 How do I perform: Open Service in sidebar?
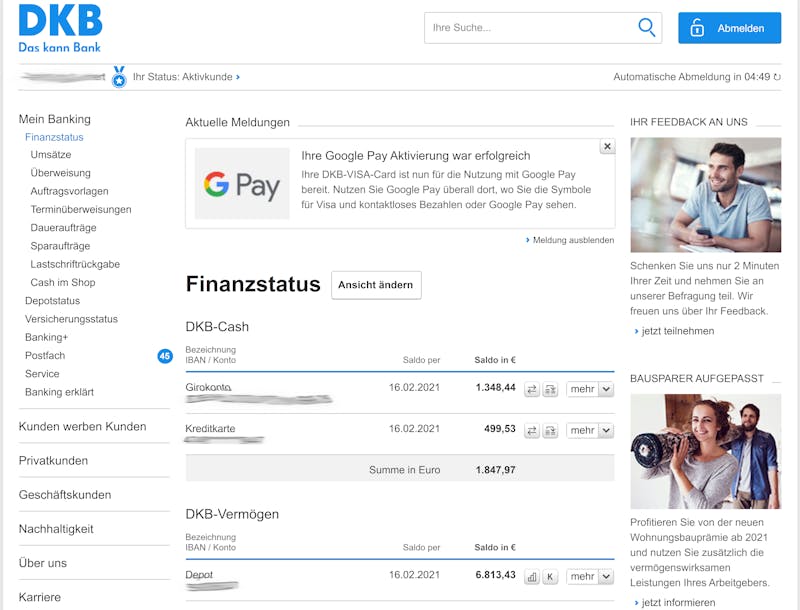pyautogui.click(x=42, y=374)
